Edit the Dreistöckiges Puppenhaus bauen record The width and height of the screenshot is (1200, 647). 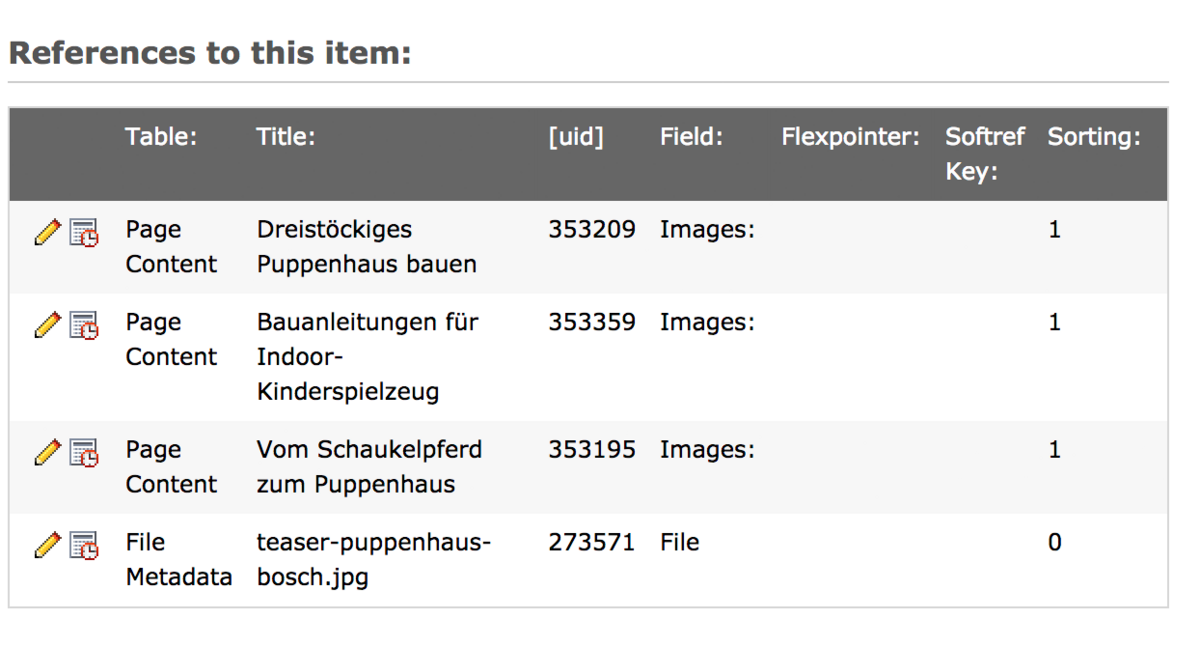(47, 233)
